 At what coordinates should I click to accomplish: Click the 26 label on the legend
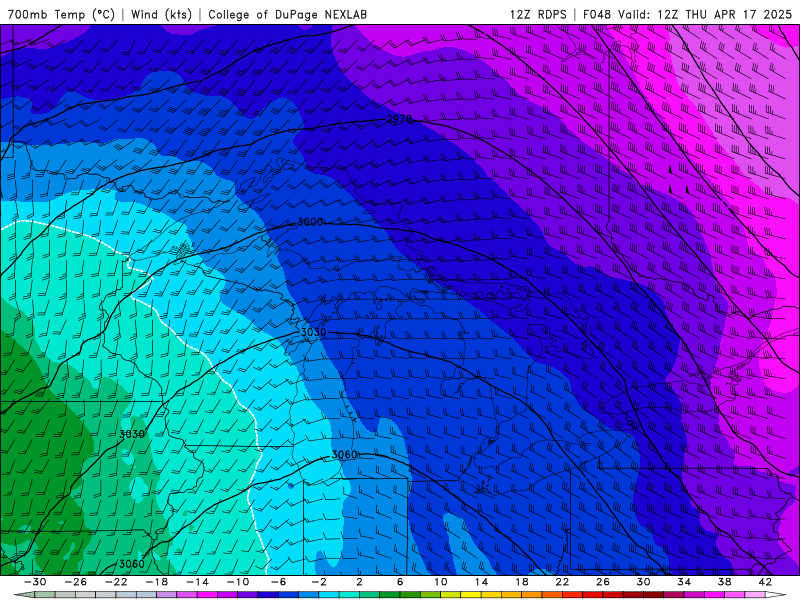(603, 582)
